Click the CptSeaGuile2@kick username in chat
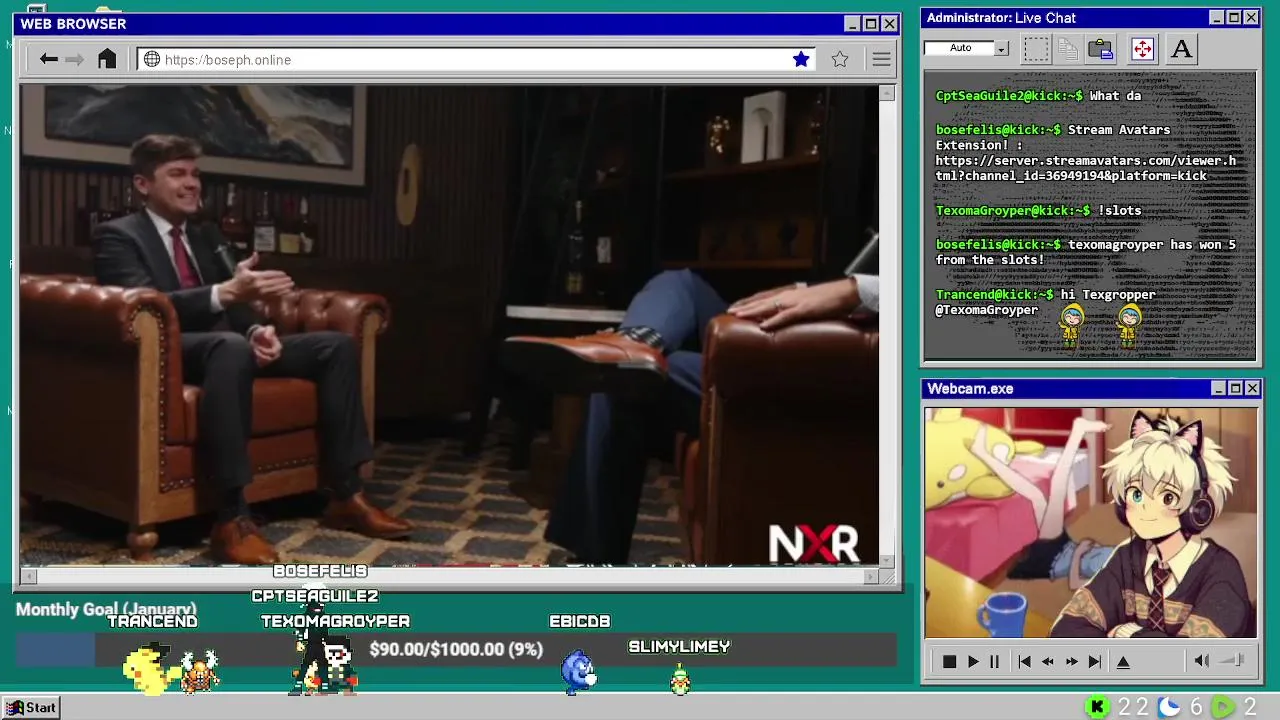 click(x=1009, y=96)
